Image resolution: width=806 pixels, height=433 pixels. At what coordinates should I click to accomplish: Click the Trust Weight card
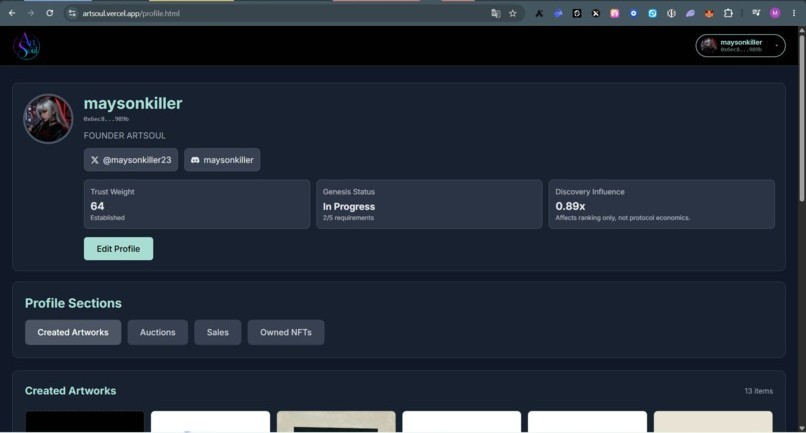pyautogui.click(x=197, y=204)
